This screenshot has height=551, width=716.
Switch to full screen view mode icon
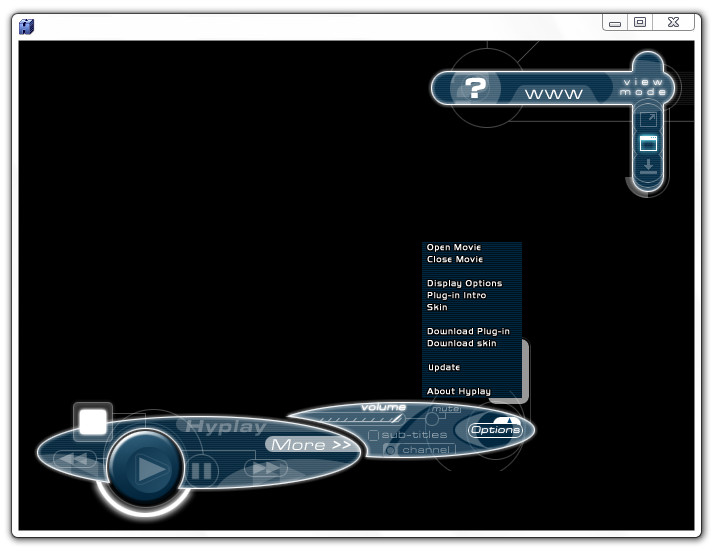click(x=648, y=120)
